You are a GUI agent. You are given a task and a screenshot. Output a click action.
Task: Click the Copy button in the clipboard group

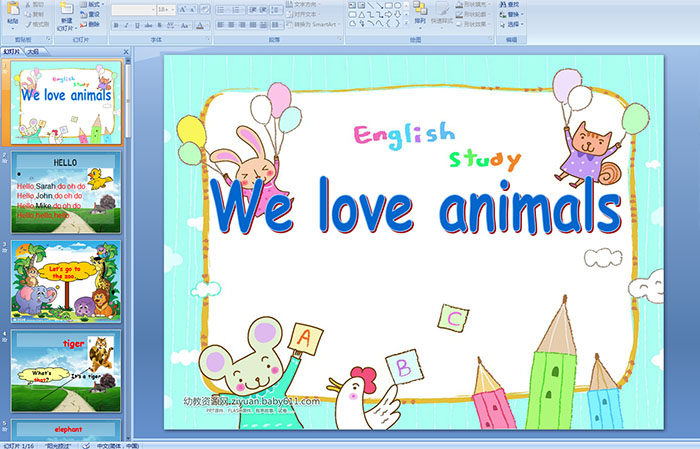click(x=35, y=14)
